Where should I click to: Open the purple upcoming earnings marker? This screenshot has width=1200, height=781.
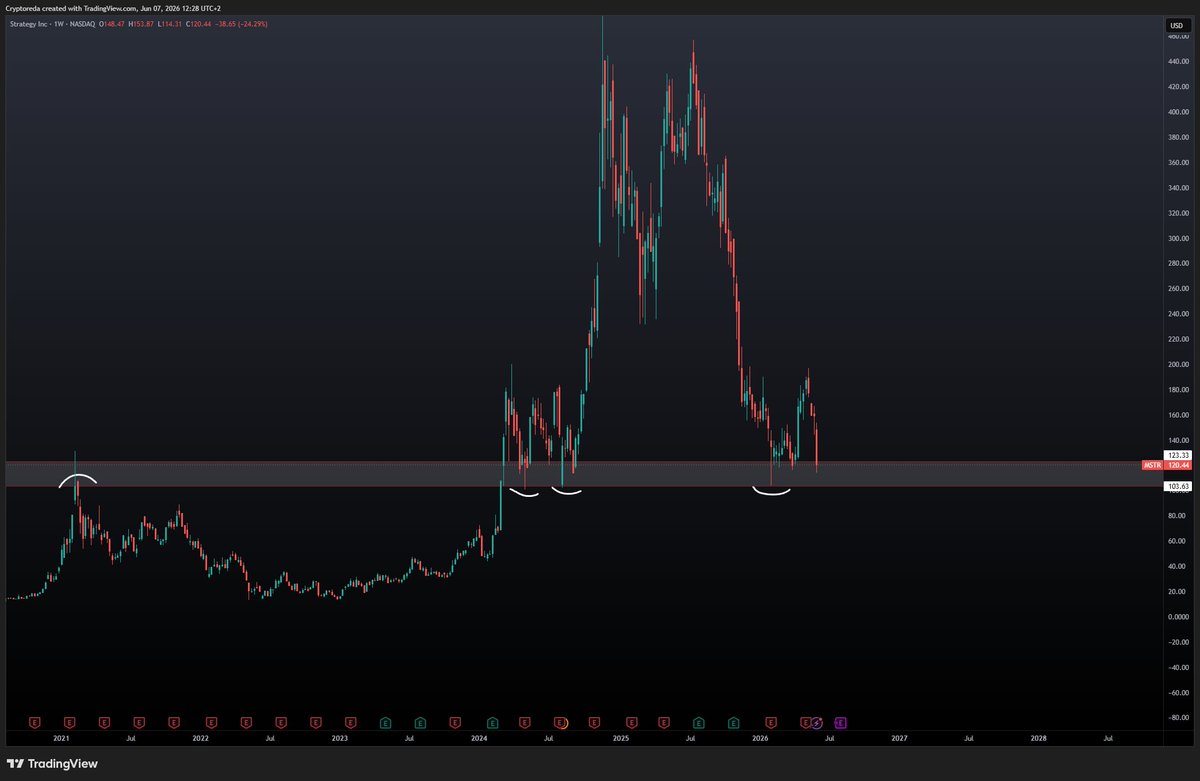coord(840,721)
